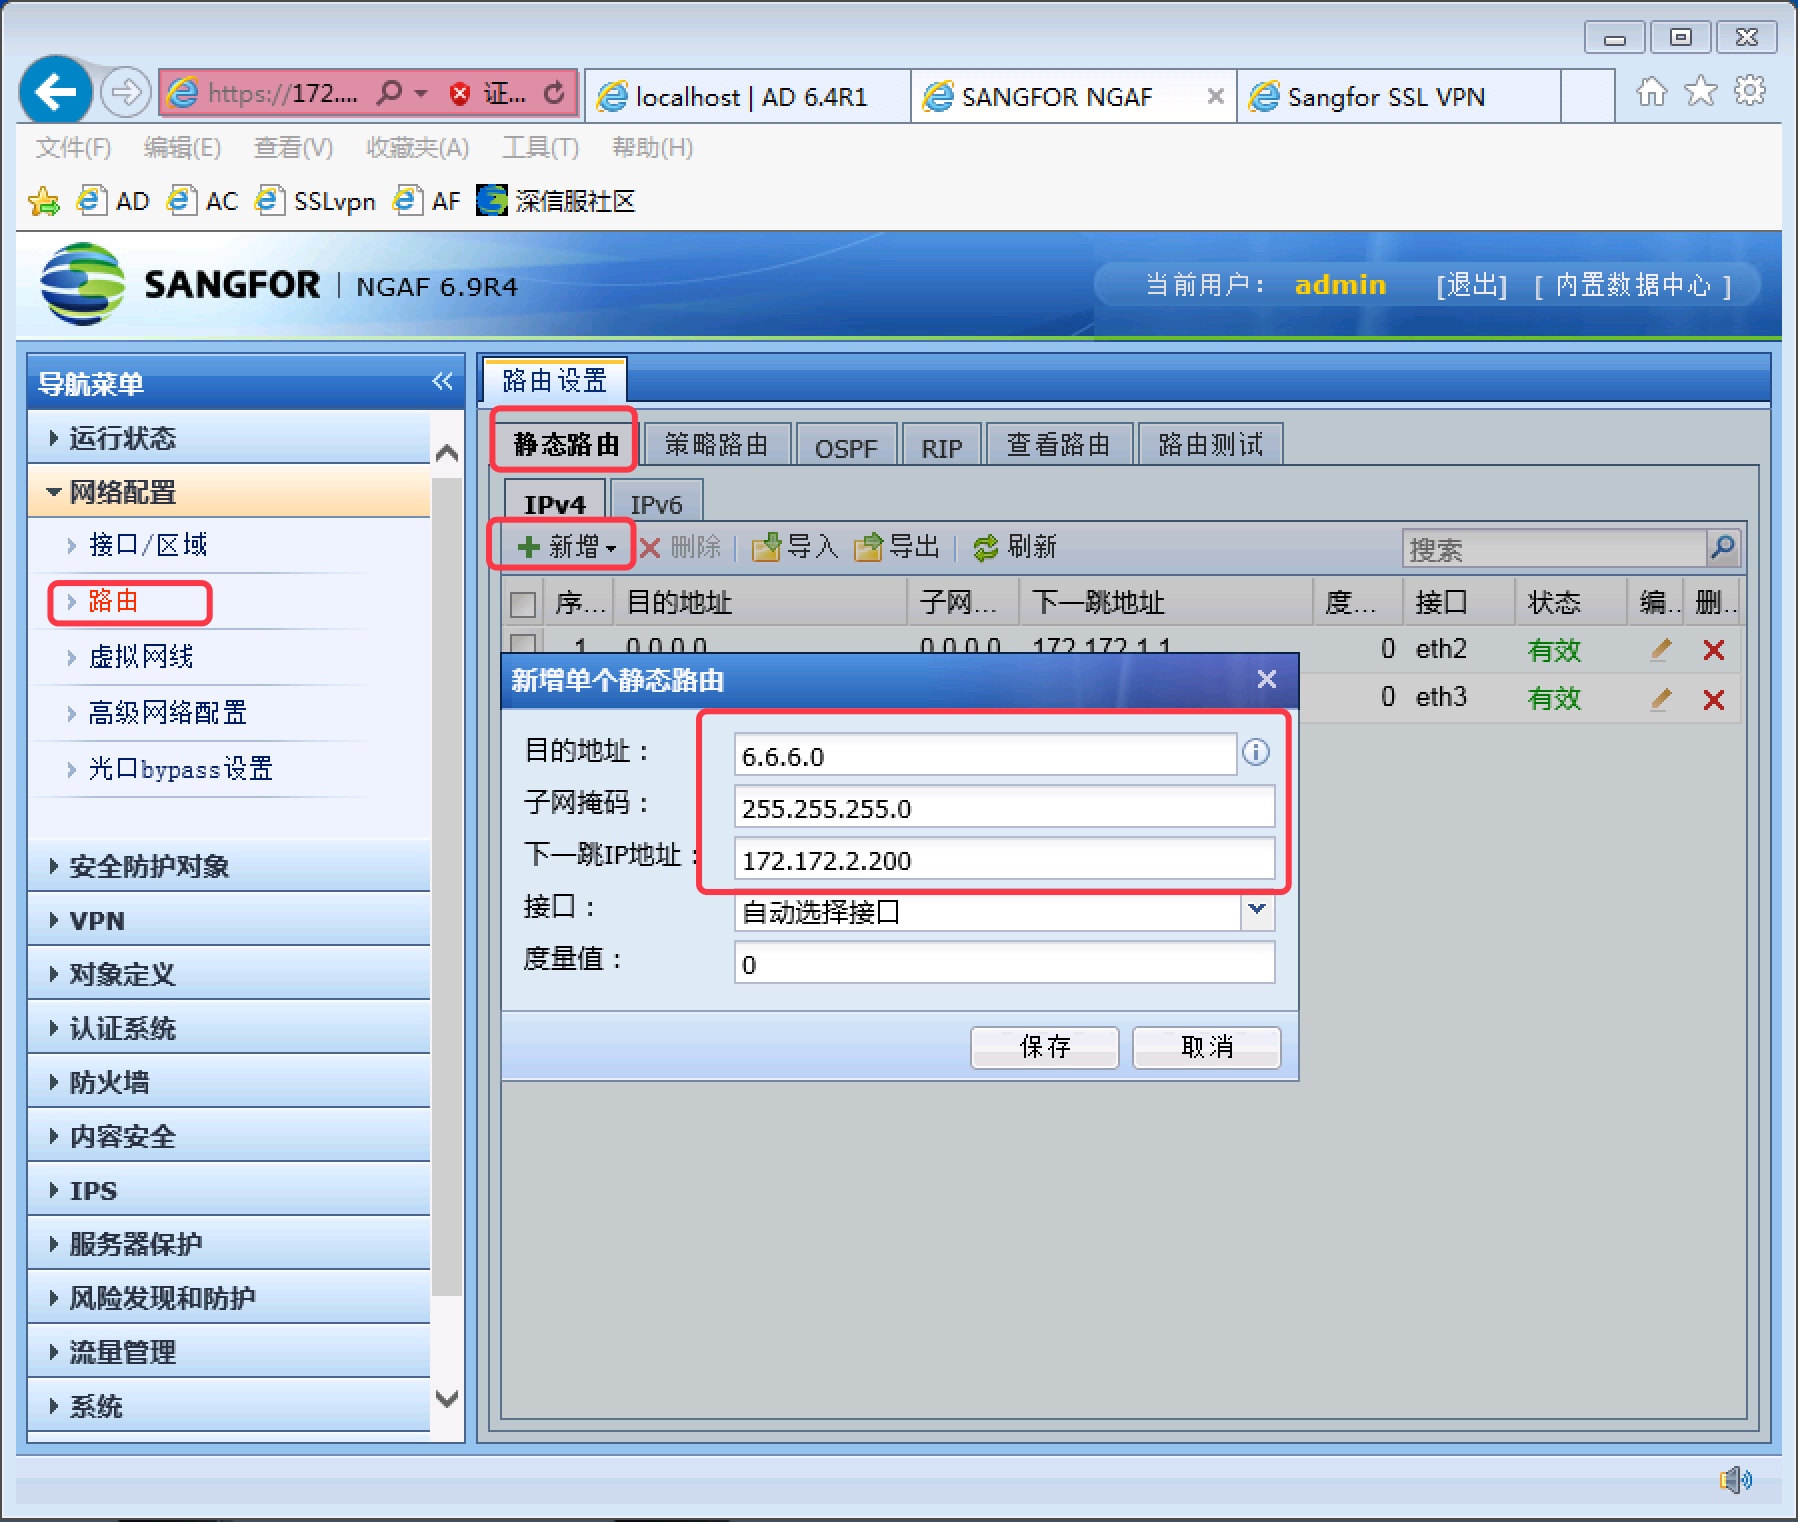Viewport: 1798px width, 1522px height.
Task: Open the address bar search magnifier
Action: click(389, 93)
